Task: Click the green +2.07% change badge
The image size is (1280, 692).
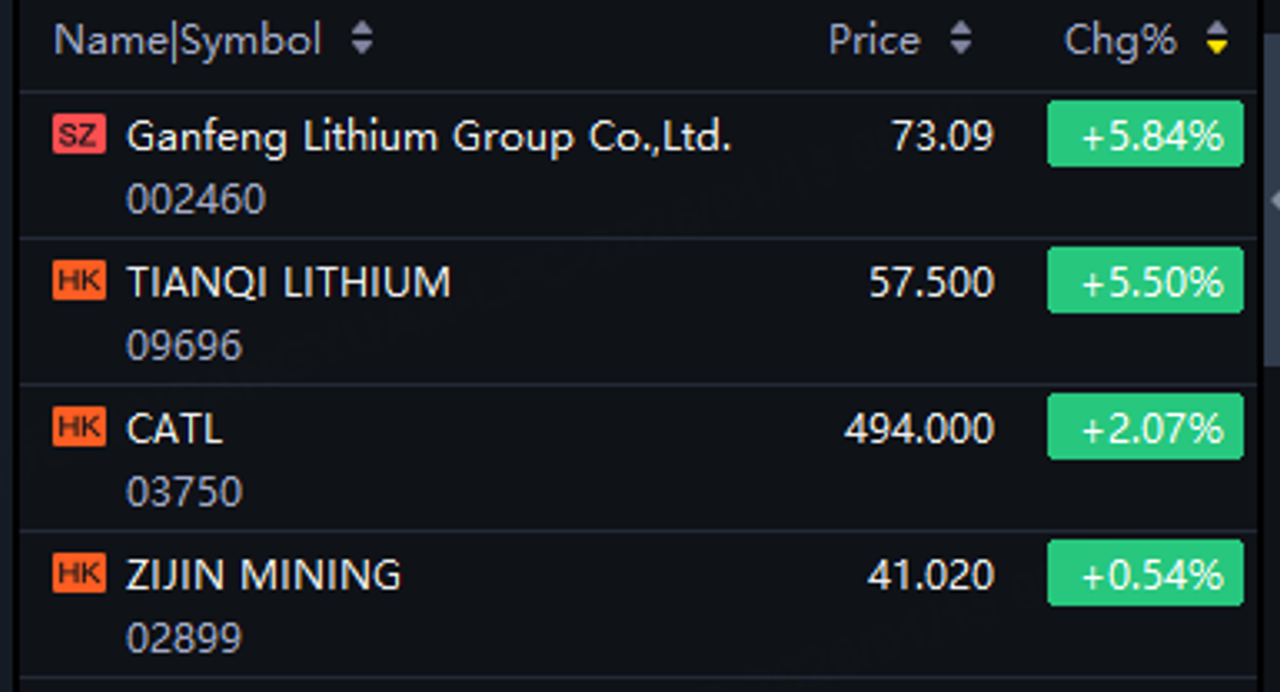Action: click(1145, 427)
